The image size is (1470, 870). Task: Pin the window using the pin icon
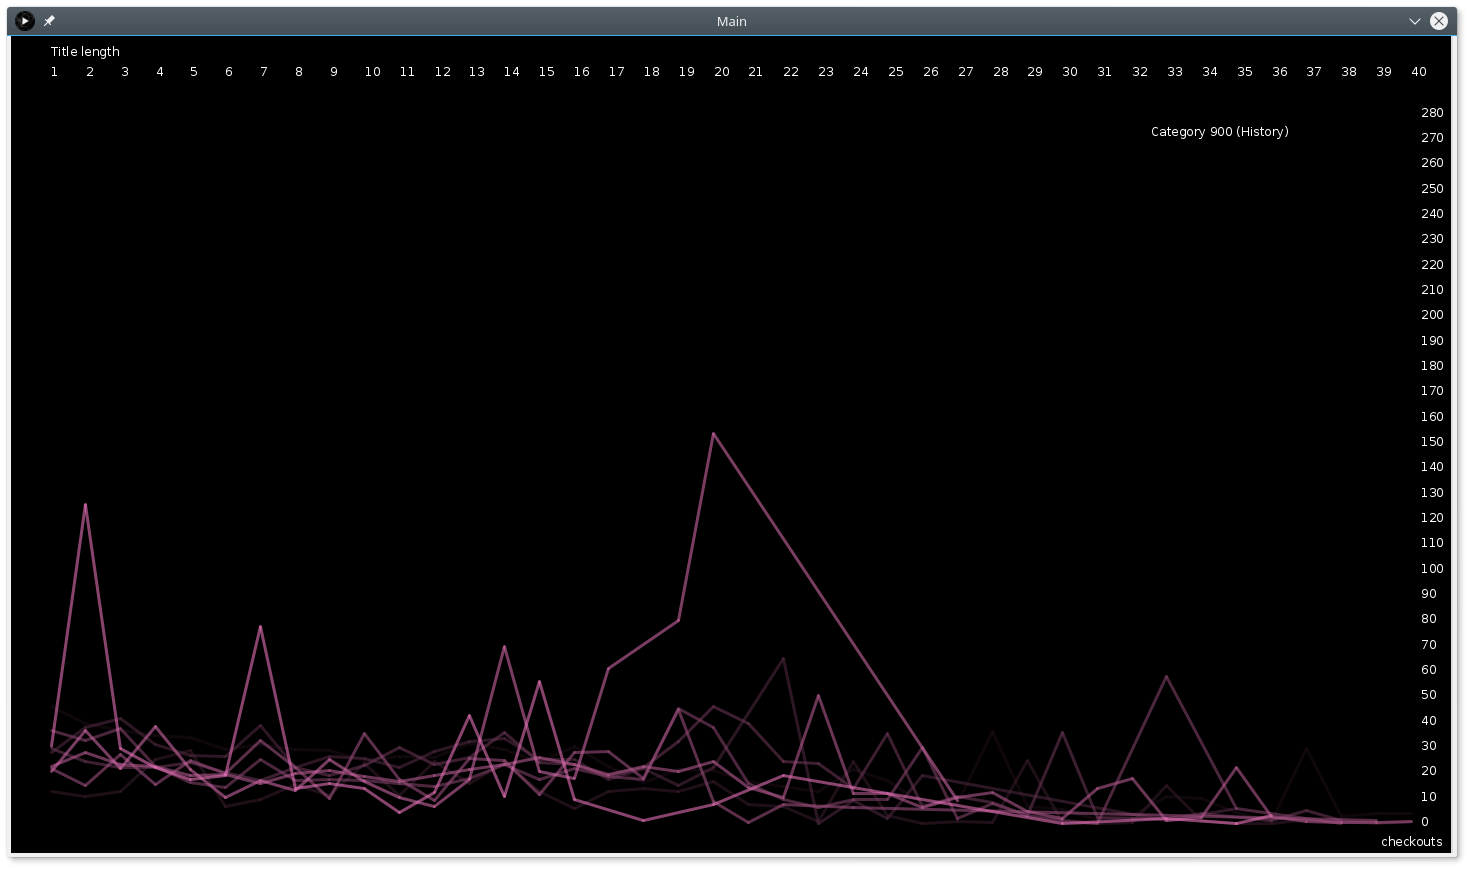pos(49,21)
